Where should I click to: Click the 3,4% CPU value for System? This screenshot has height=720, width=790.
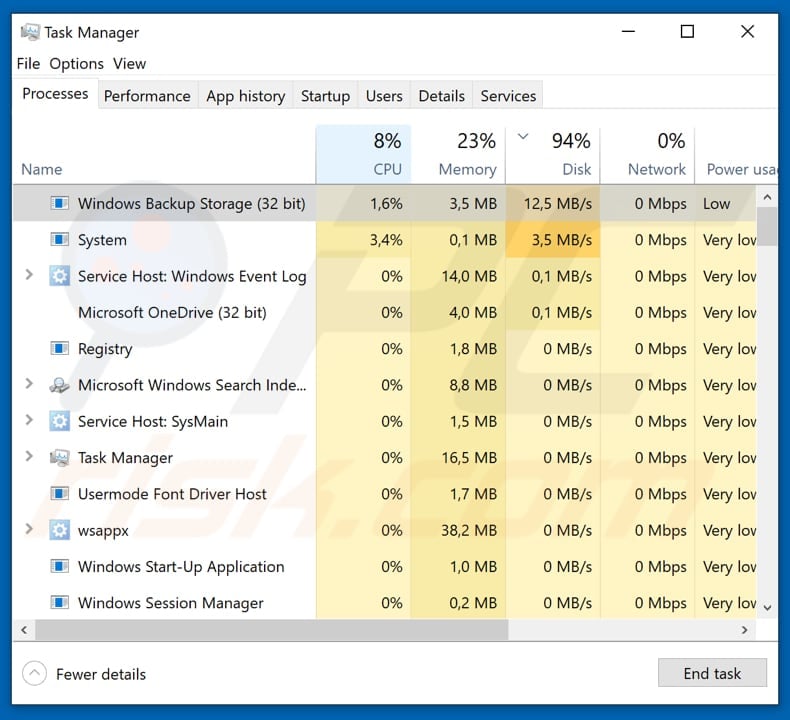tap(386, 240)
